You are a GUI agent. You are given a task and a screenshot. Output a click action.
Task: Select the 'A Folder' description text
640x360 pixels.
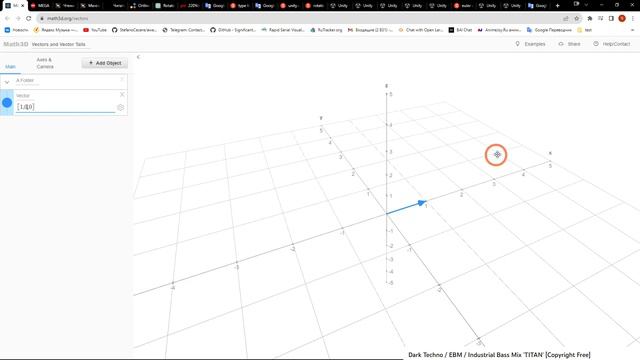[x=25, y=80]
